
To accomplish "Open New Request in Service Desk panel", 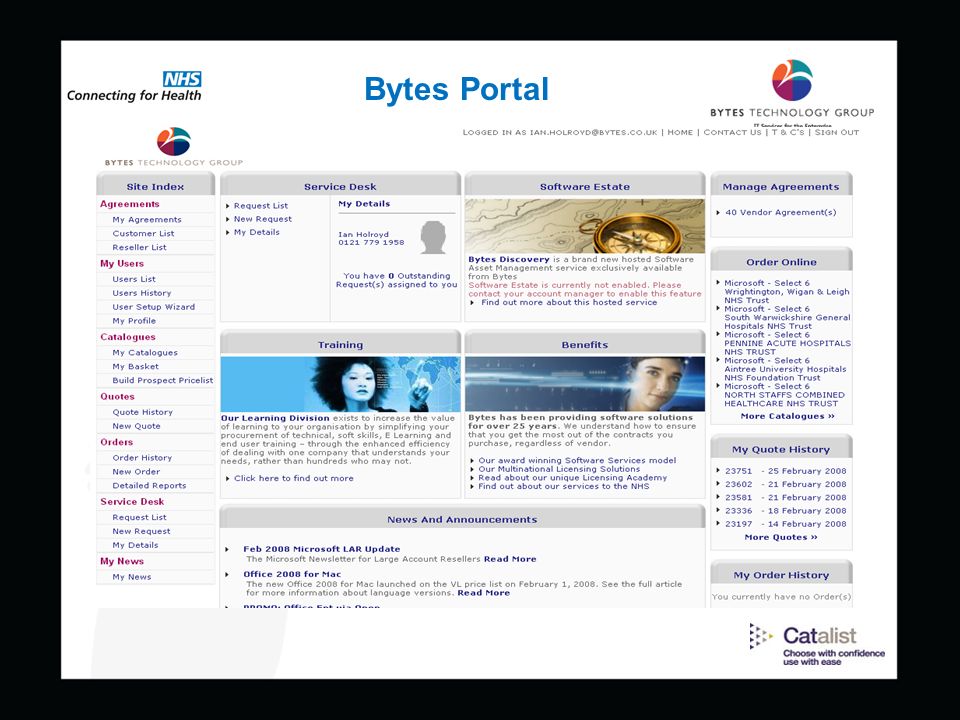I will [263, 219].
